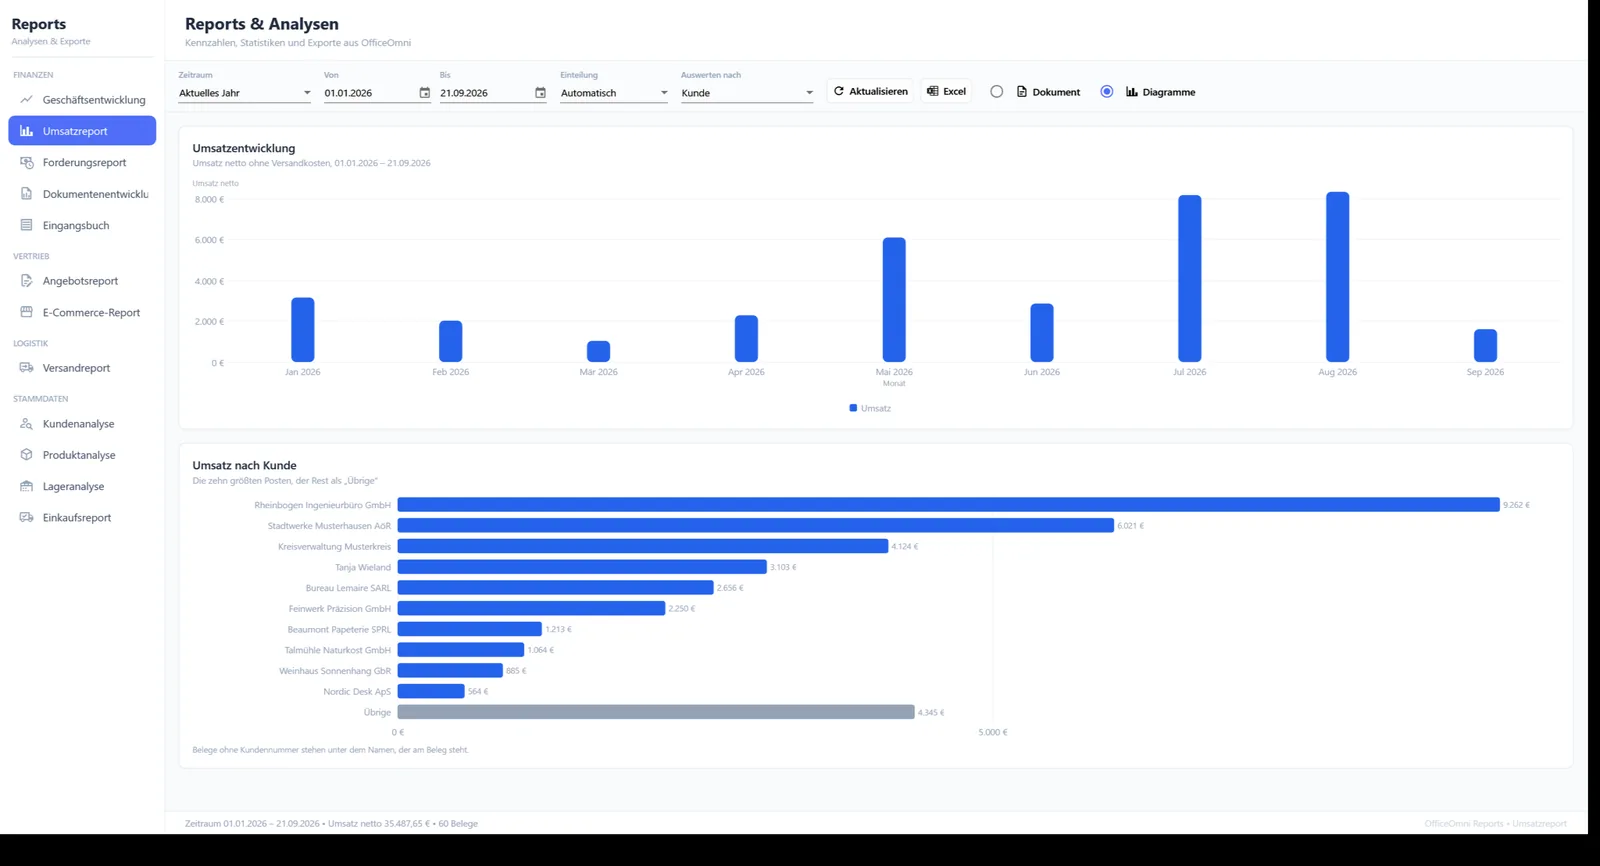
Task: Navigate to Versandreport in sidebar
Action: pos(82,368)
